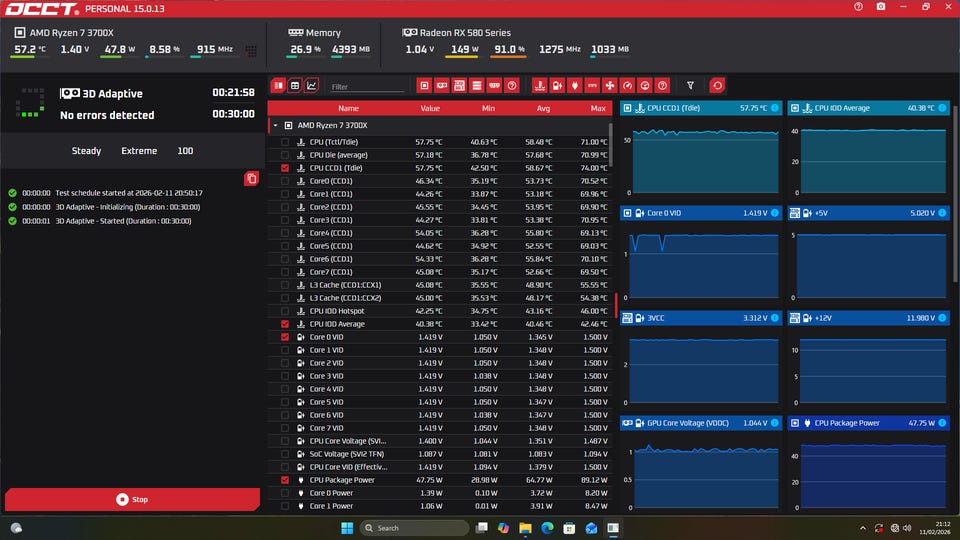The width and height of the screenshot is (960, 540).
Task: Stop the running 3D Adaptive test
Action: coord(132,500)
